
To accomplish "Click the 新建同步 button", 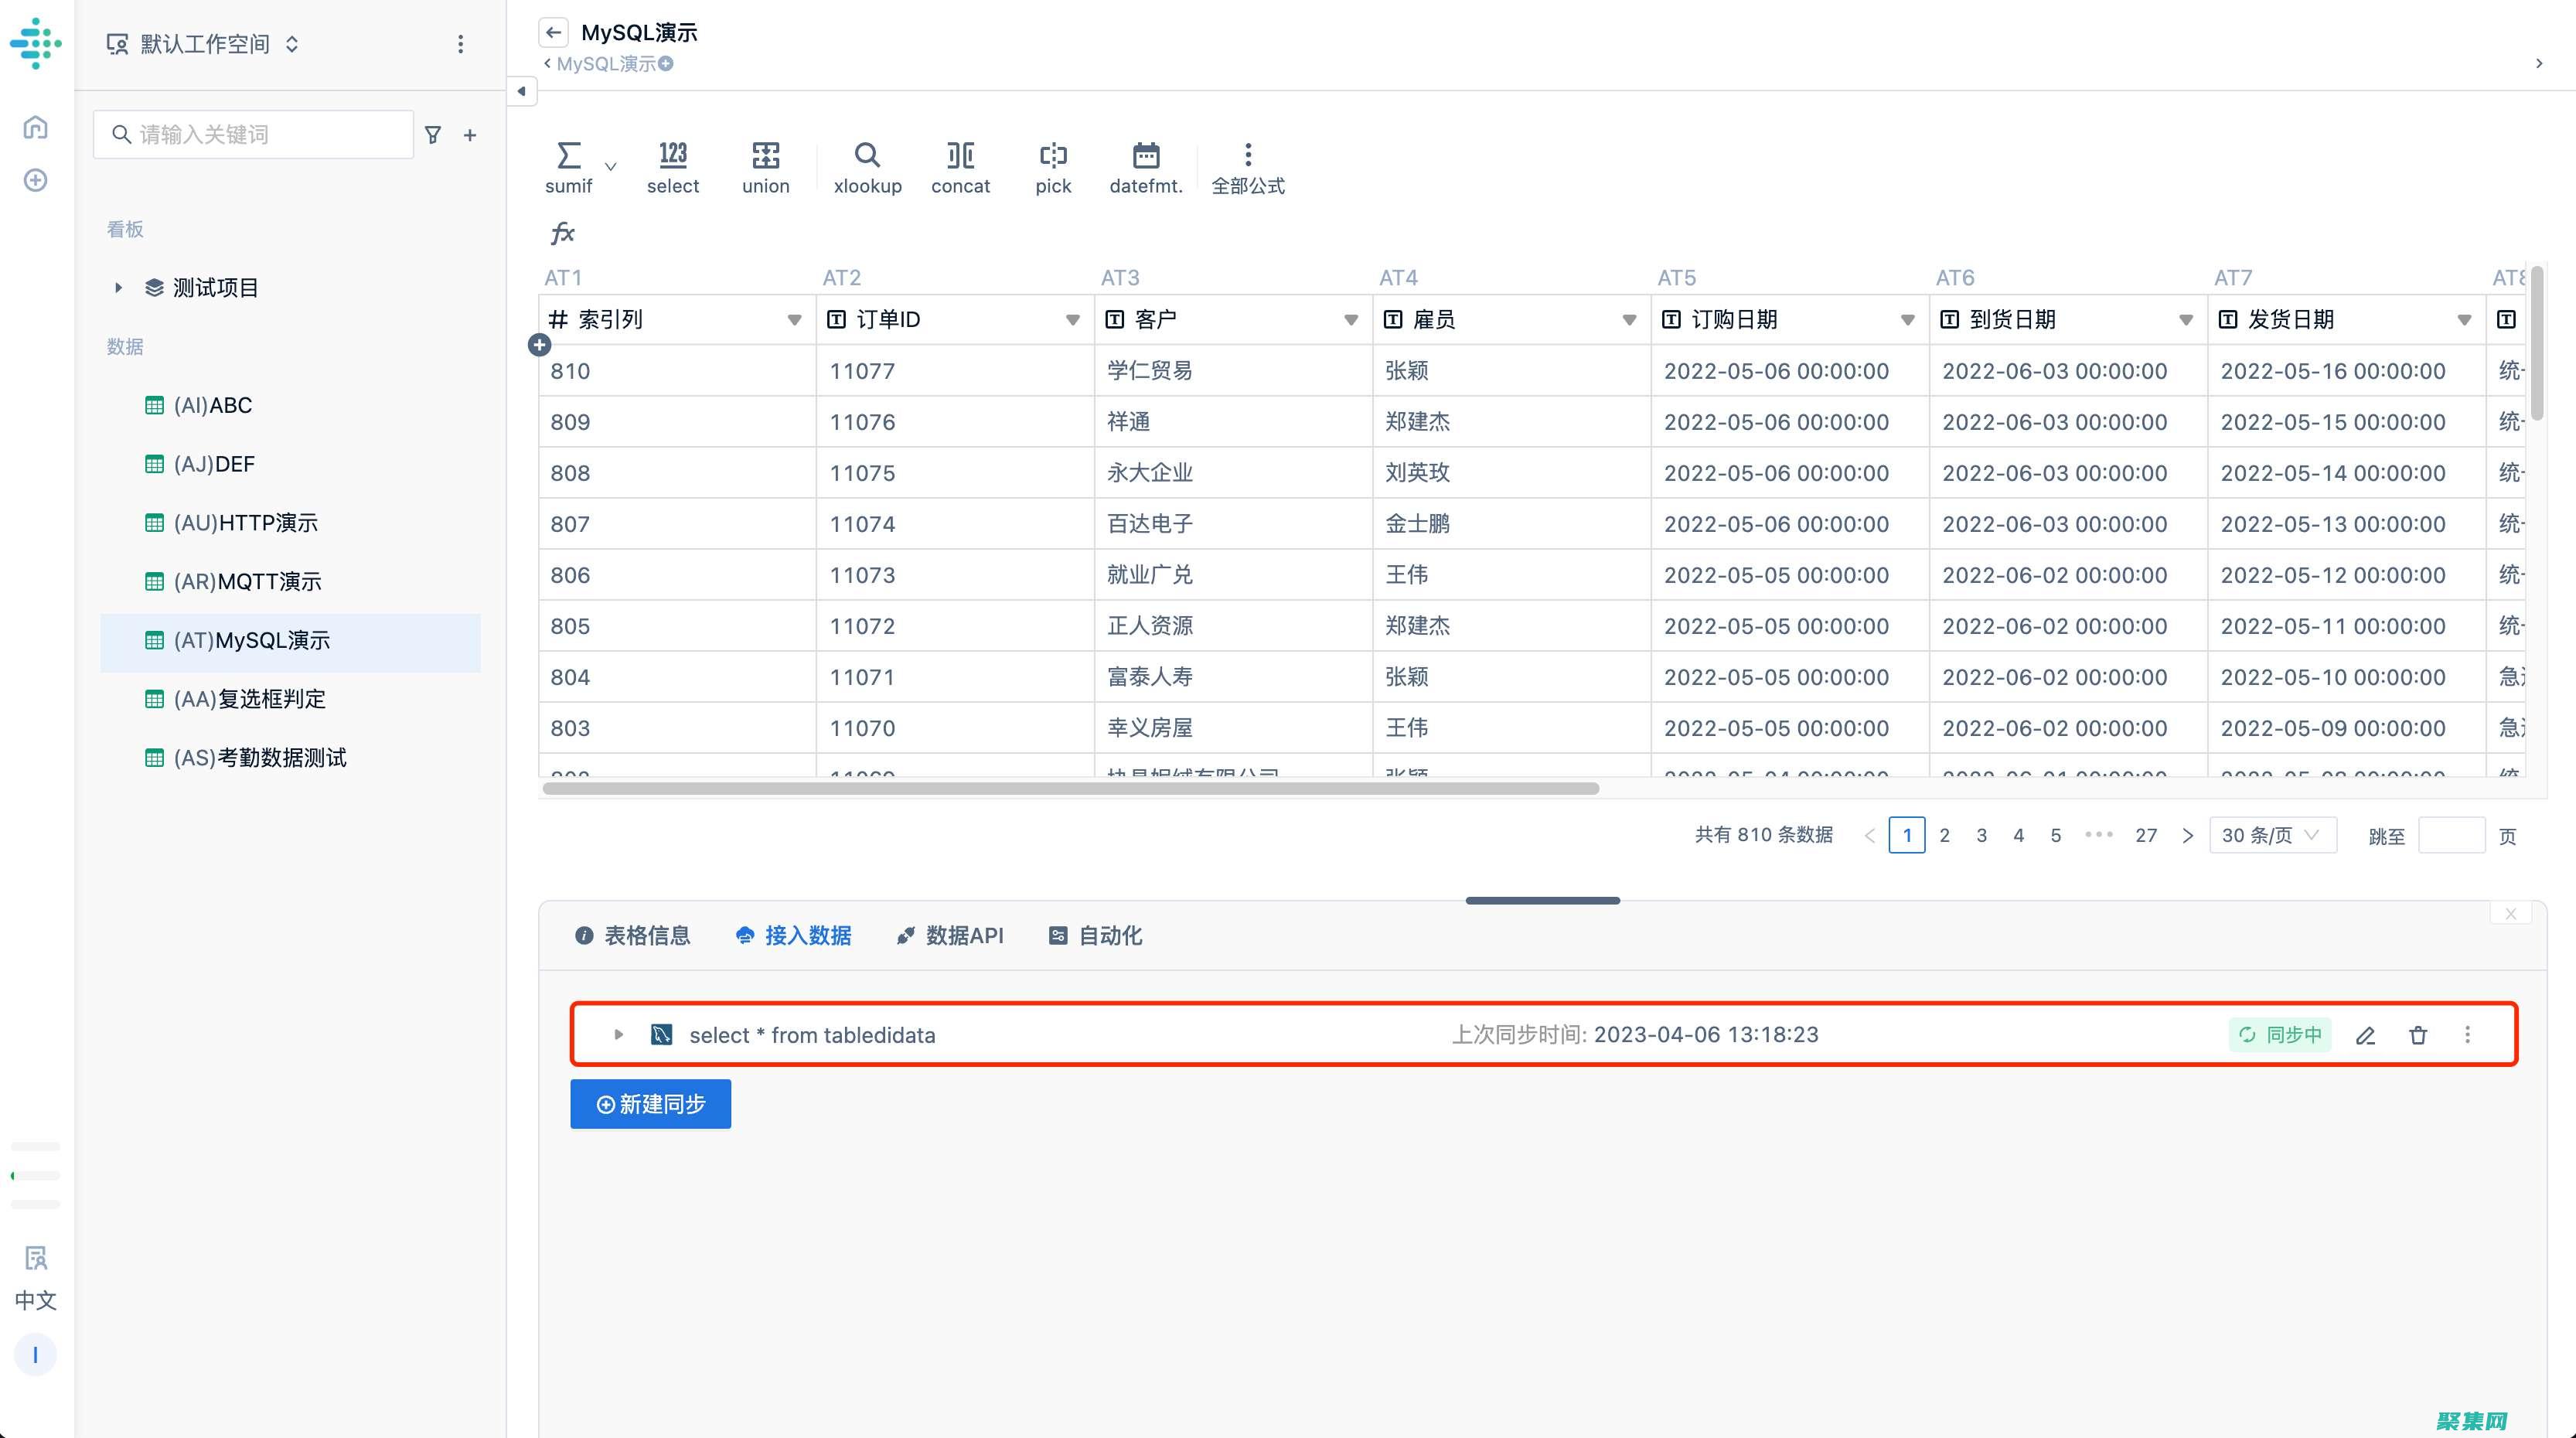I will coord(650,1104).
